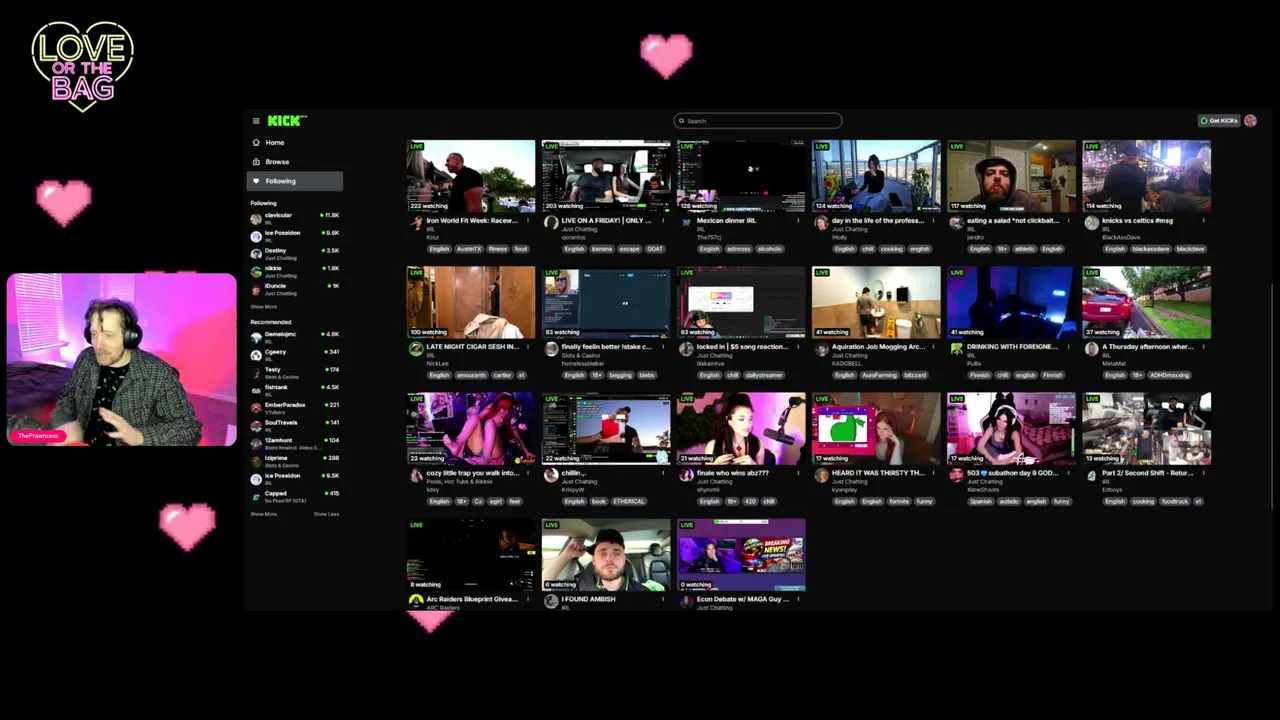Viewport: 1280px width, 720px height.
Task: Click Destiny's avatar in Following list
Action: (x=256, y=252)
